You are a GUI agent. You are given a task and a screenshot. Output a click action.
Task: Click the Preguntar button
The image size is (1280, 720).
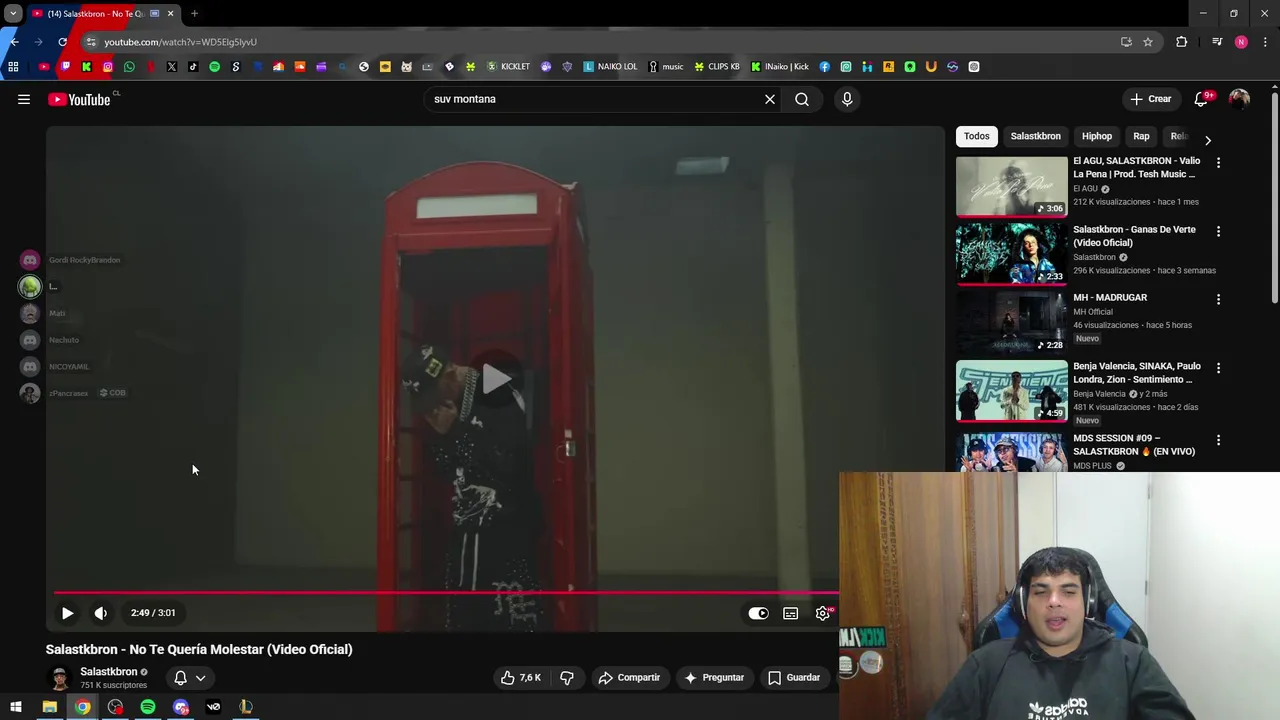click(714, 677)
